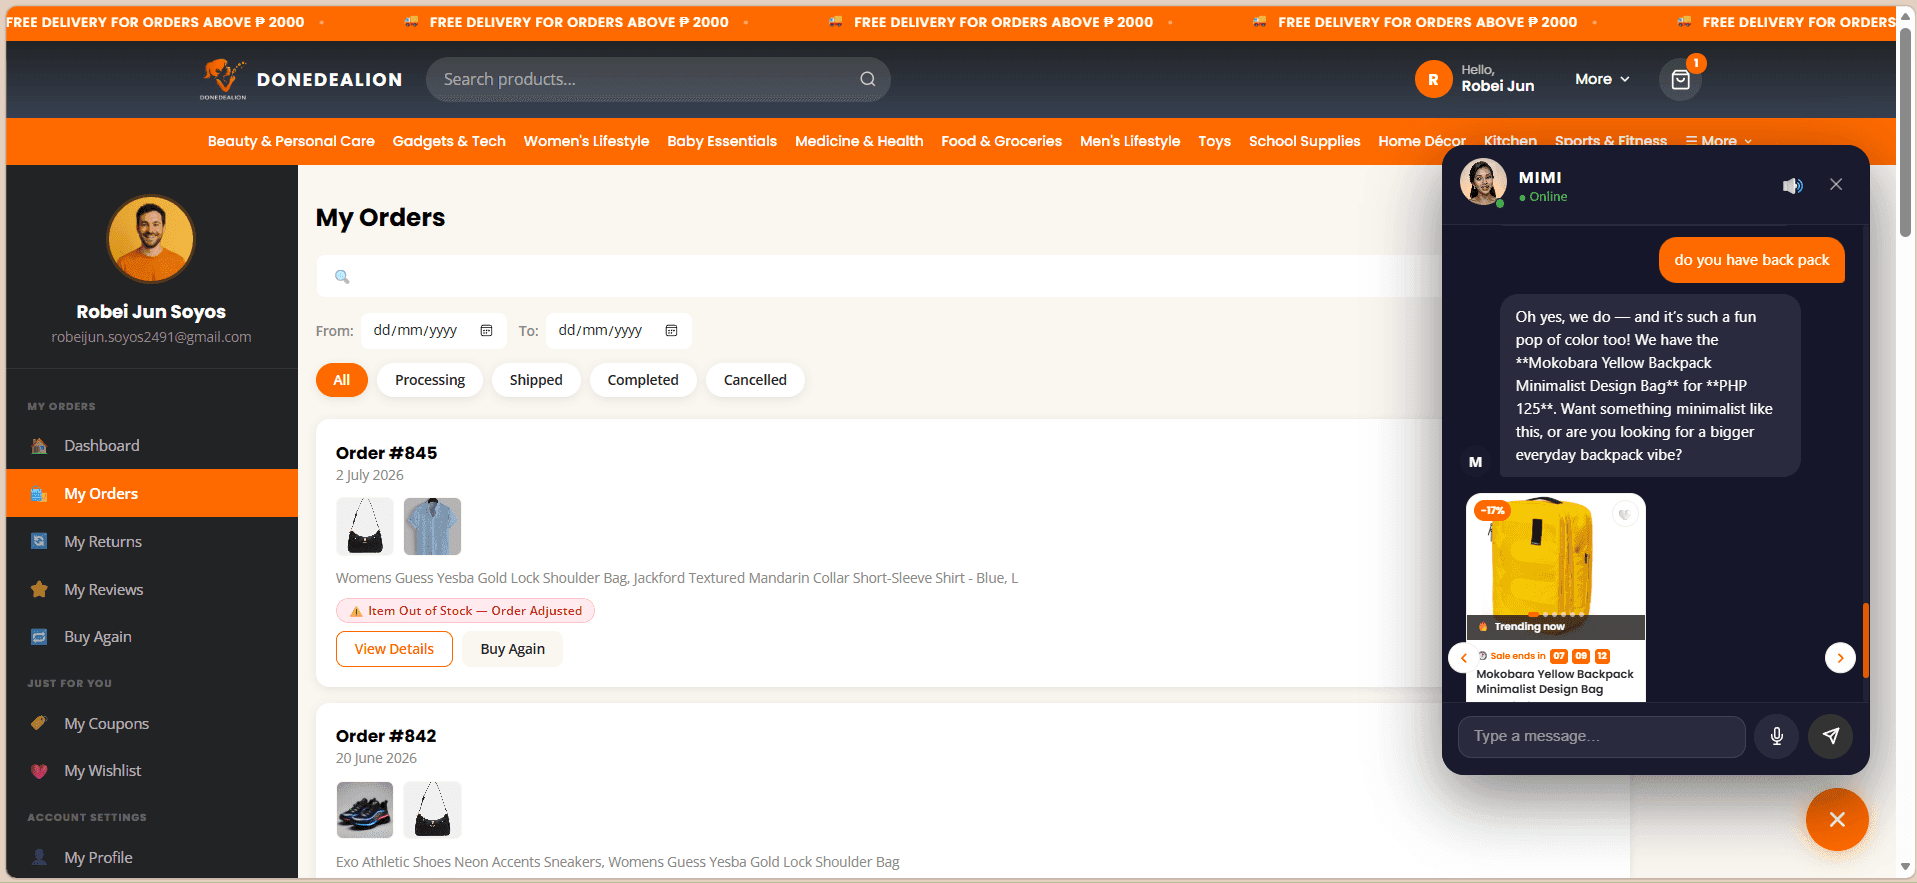Click Buy Again for Order #845
Image resolution: width=1917 pixels, height=883 pixels.
pos(512,649)
